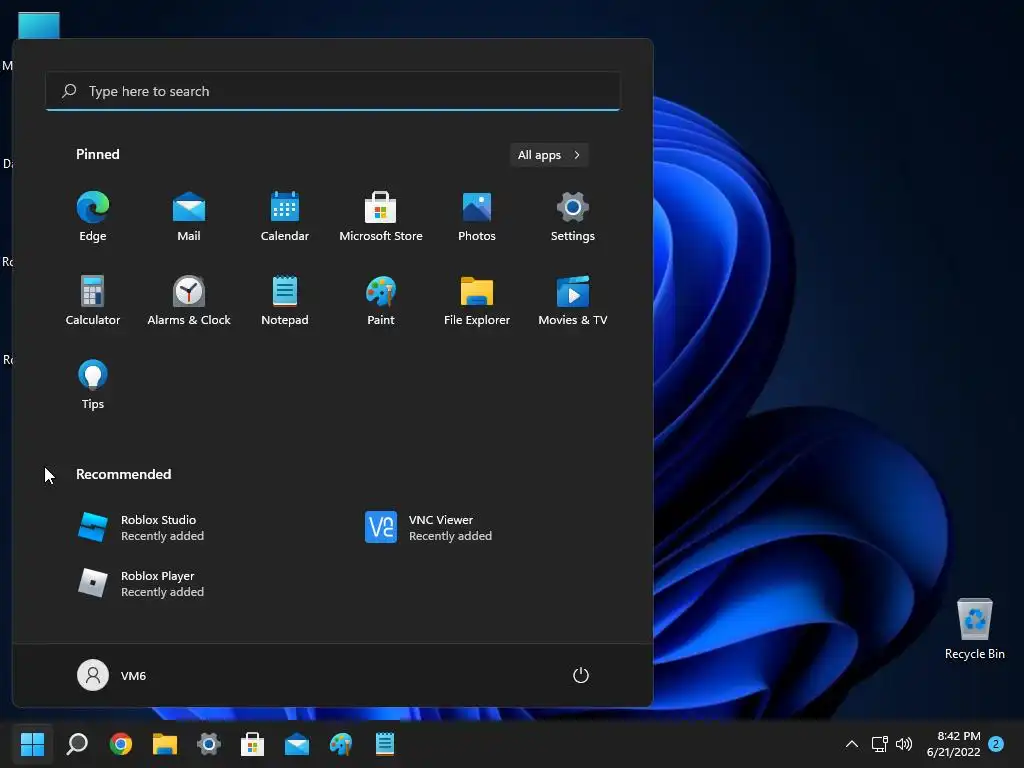The height and width of the screenshot is (768, 1024).
Task: Expand All apps list
Action: click(x=549, y=155)
